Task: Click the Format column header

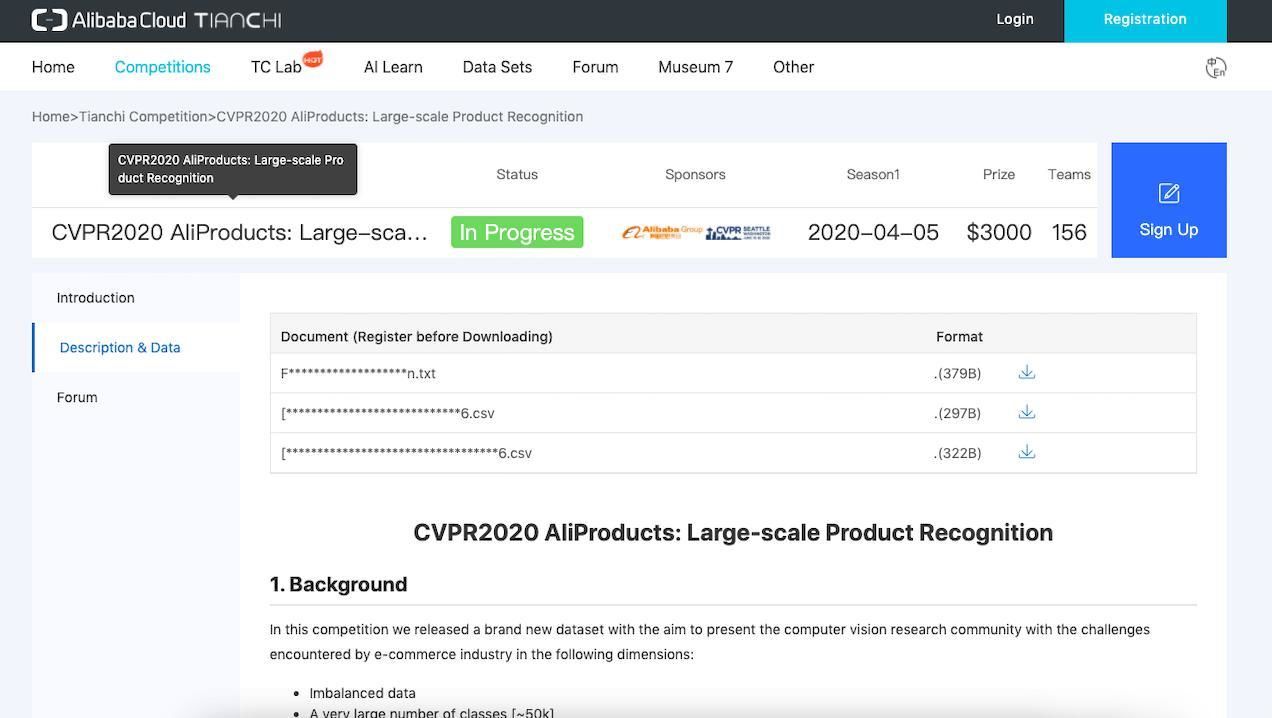Action: point(959,337)
